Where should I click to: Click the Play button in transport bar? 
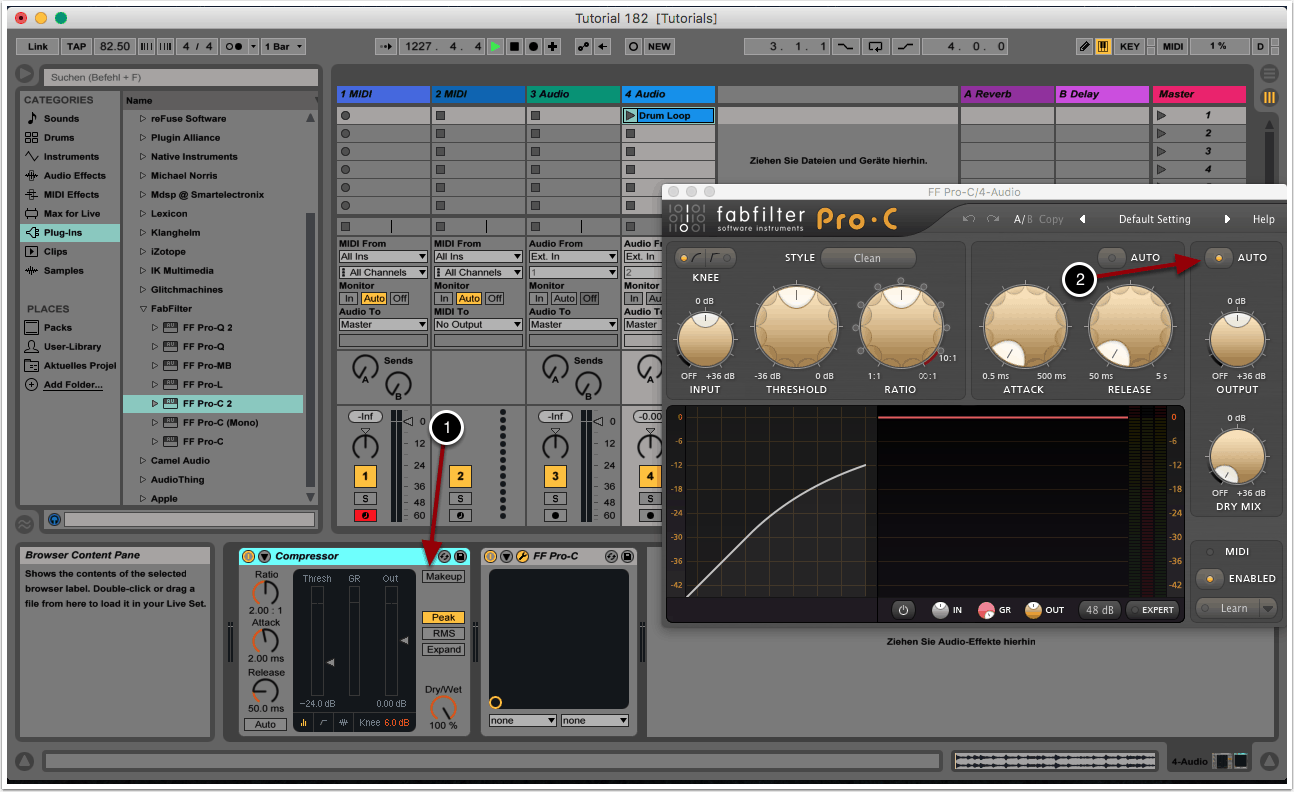pyautogui.click(x=496, y=47)
